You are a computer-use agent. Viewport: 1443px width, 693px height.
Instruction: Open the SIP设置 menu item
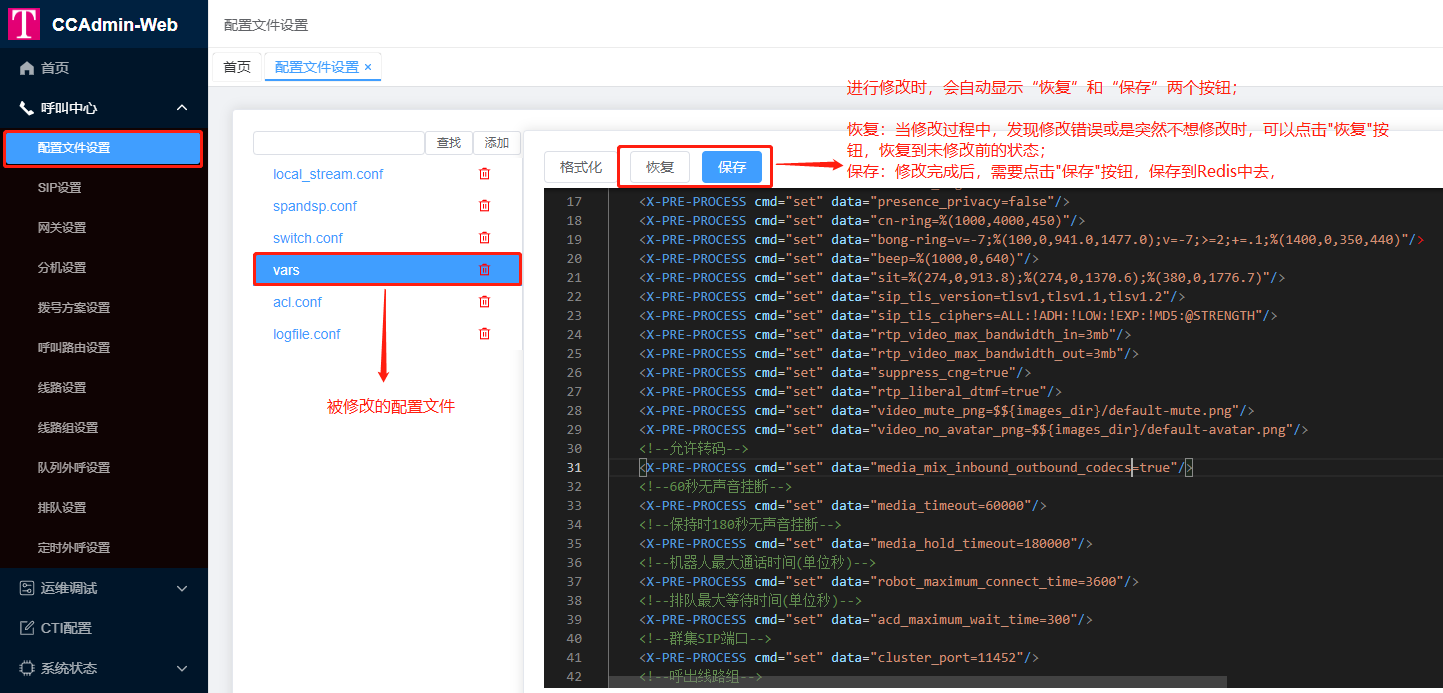(x=60, y=188)
